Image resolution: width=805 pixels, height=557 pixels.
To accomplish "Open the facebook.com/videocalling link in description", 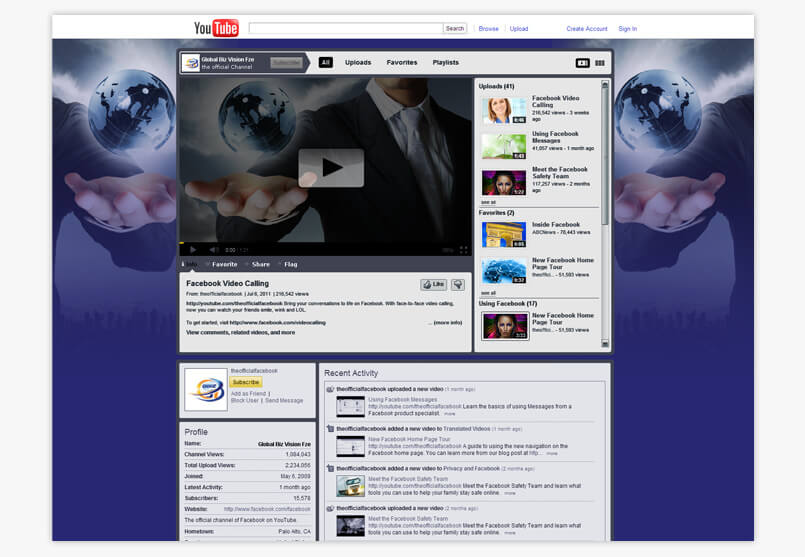I will pos(278,323).
